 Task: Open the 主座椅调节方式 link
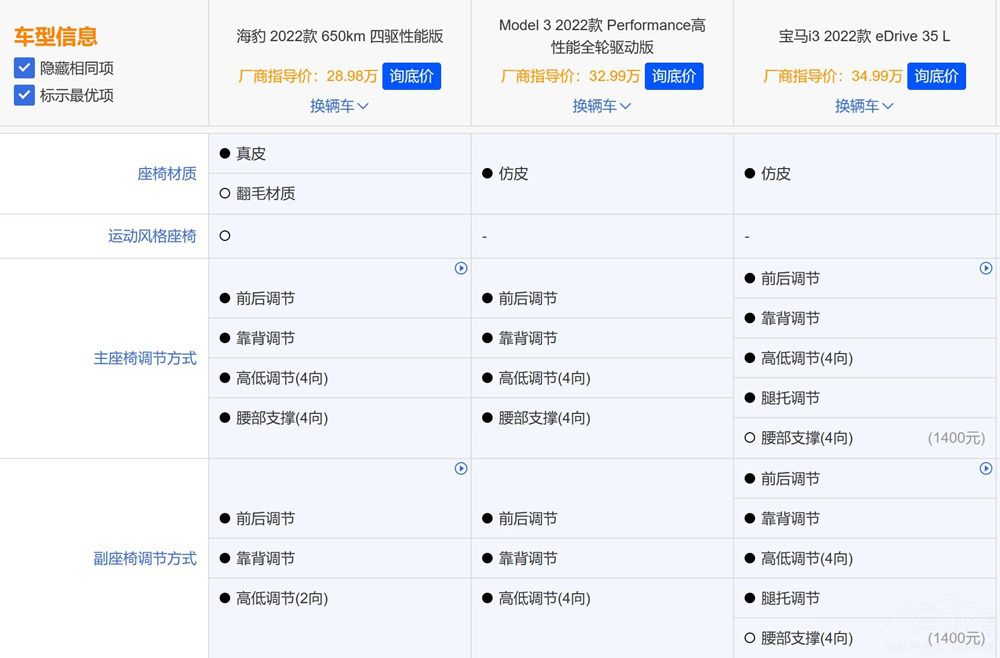click(145, 358)
